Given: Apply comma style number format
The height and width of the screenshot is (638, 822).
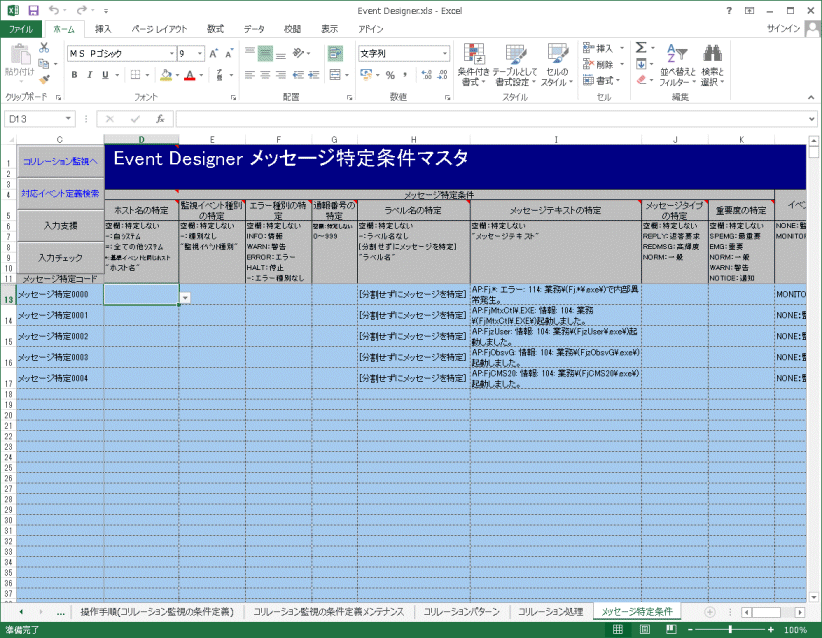Looking at the screenshot, I should (x=405, y=75).
